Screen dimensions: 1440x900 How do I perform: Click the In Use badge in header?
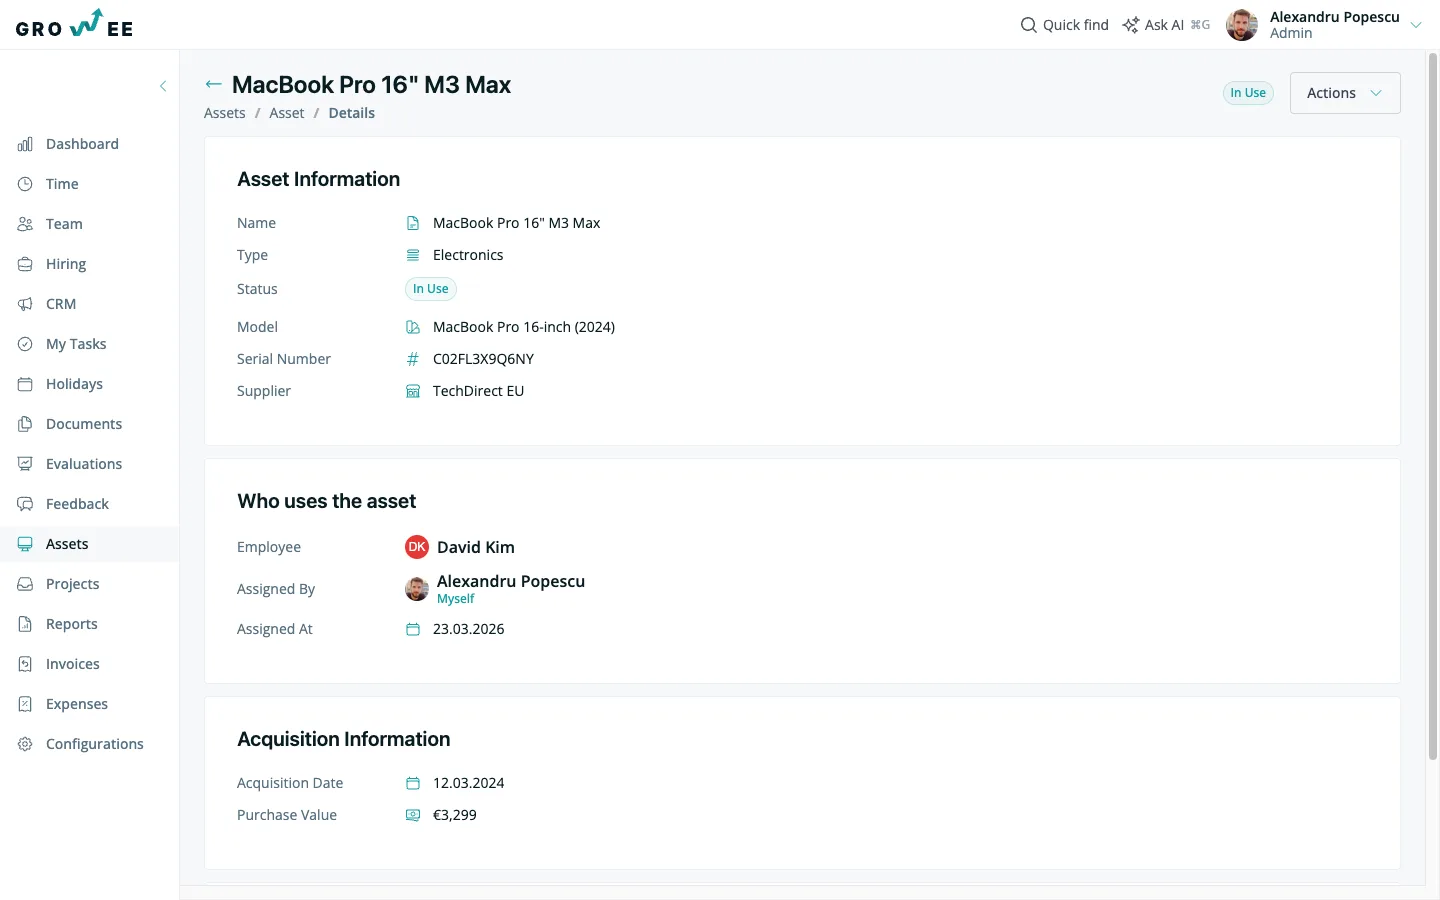(x=1248, y=93)
